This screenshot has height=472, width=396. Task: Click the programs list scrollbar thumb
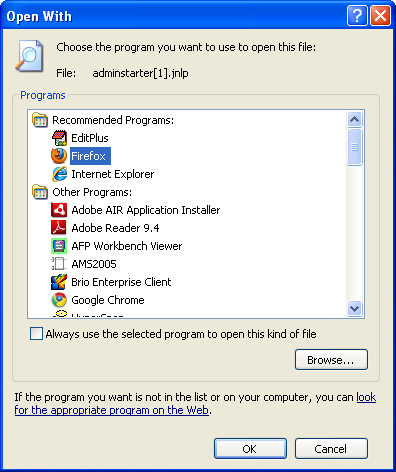(354, 147)
